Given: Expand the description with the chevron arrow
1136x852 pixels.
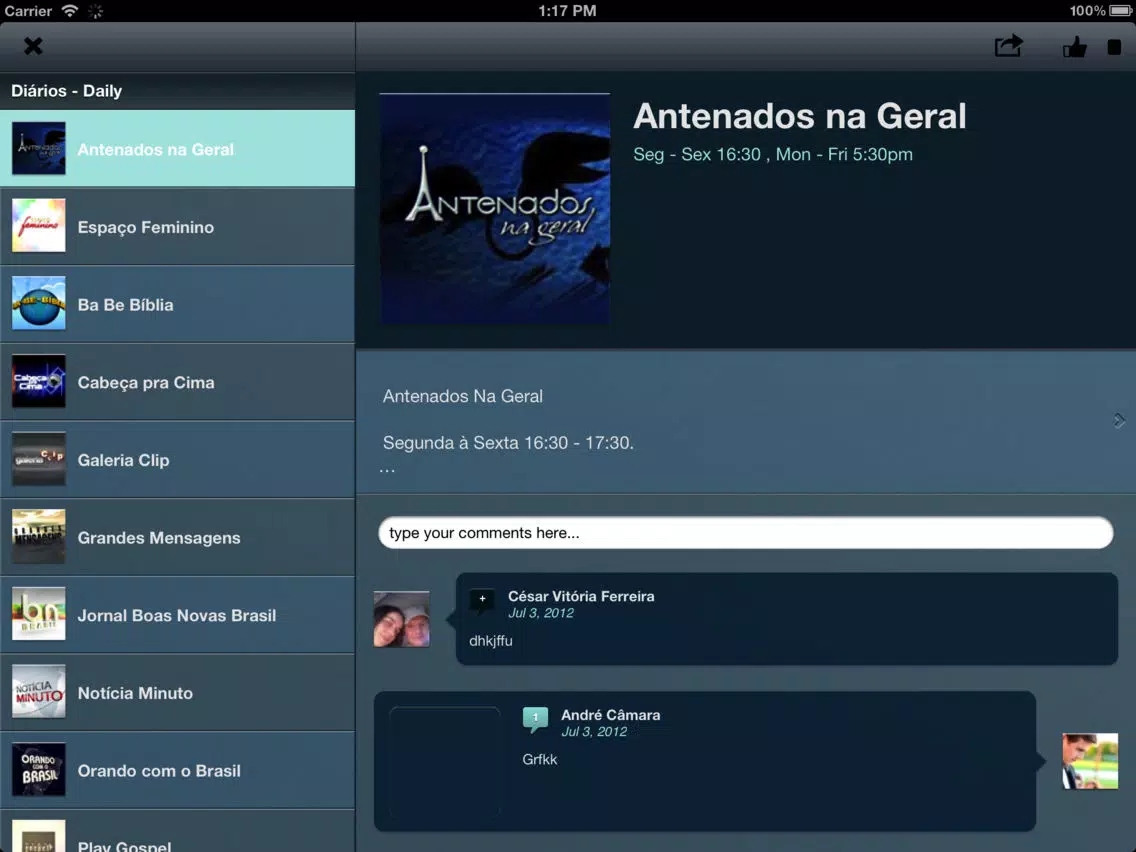Looking at the screenshot, I should (1119, 420).
